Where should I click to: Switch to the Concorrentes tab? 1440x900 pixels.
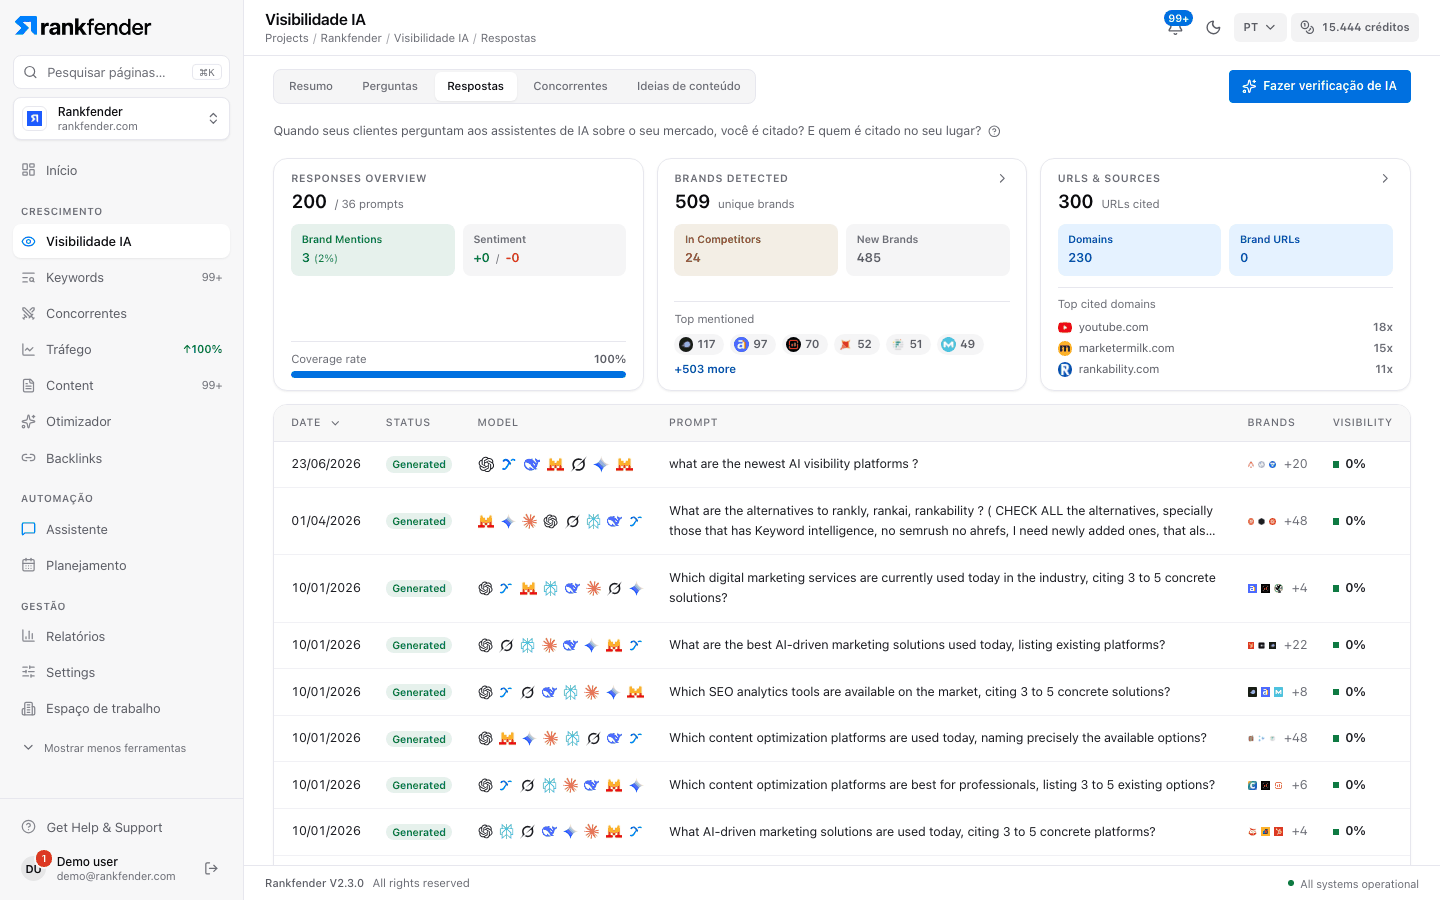coord(570,86)
